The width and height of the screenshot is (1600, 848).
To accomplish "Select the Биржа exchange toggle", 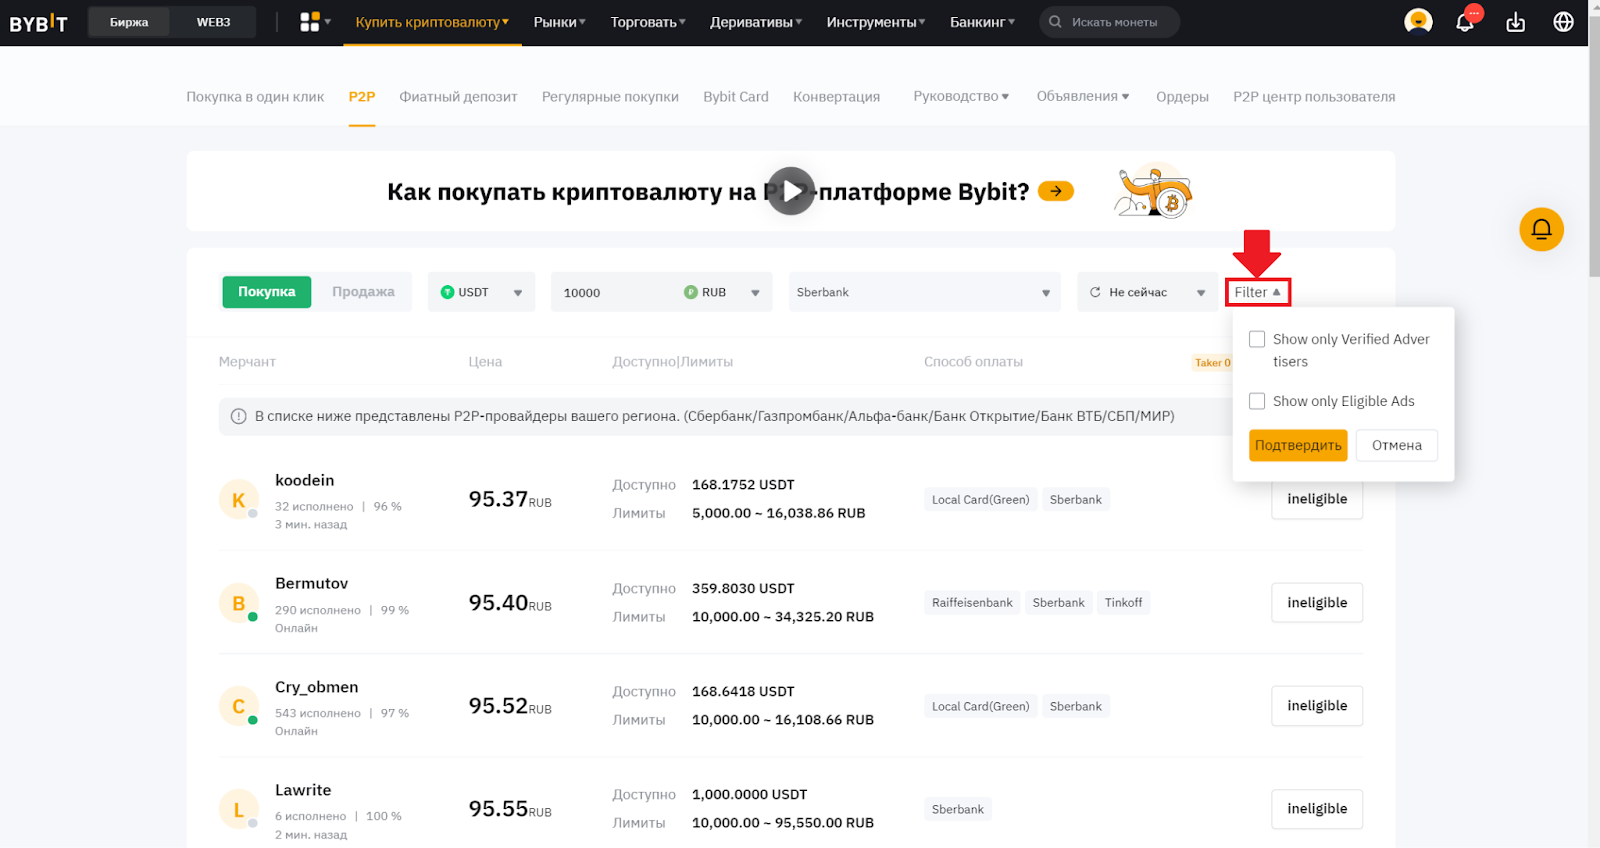I will click(x=129, y=22).
